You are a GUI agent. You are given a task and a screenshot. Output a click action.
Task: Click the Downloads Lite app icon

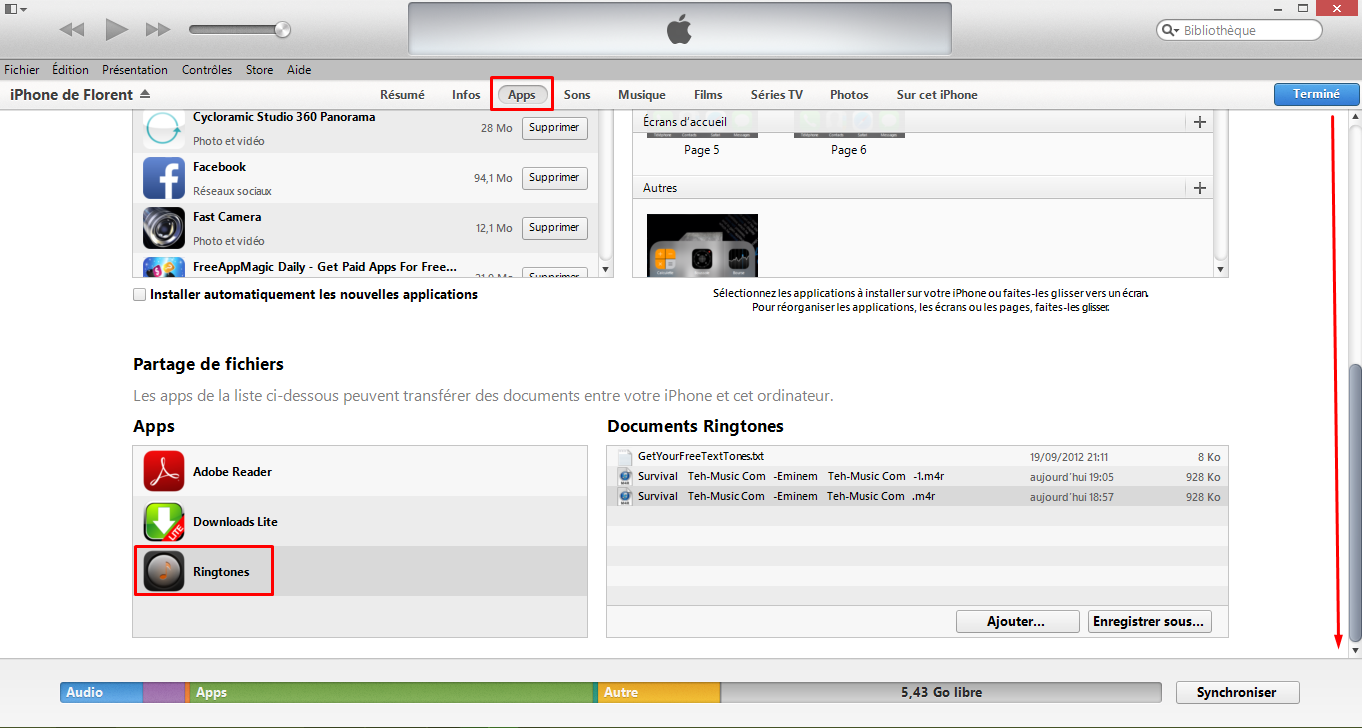pos(163,522)
